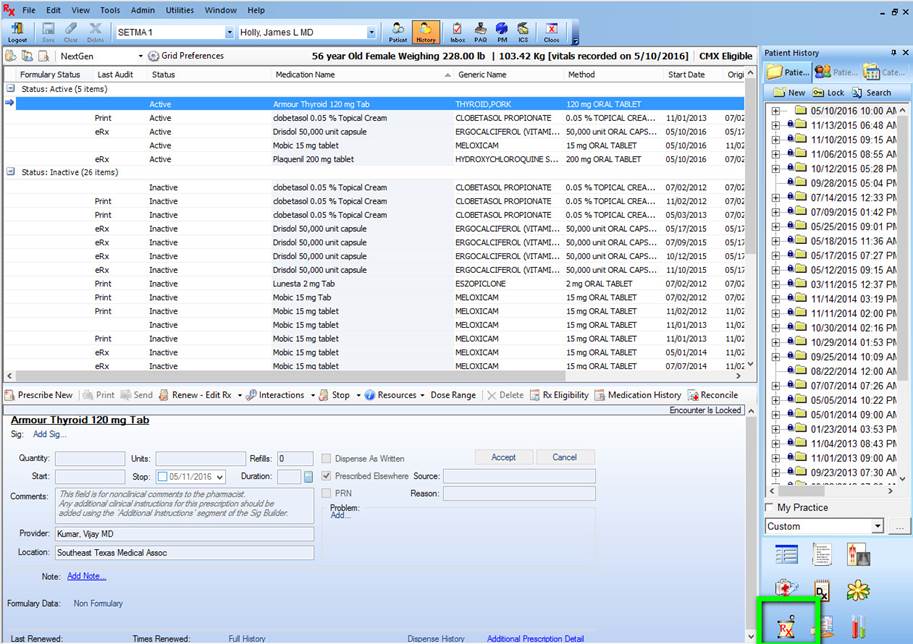
Task: Open the Utilities menu
Action: click(180, 10)
